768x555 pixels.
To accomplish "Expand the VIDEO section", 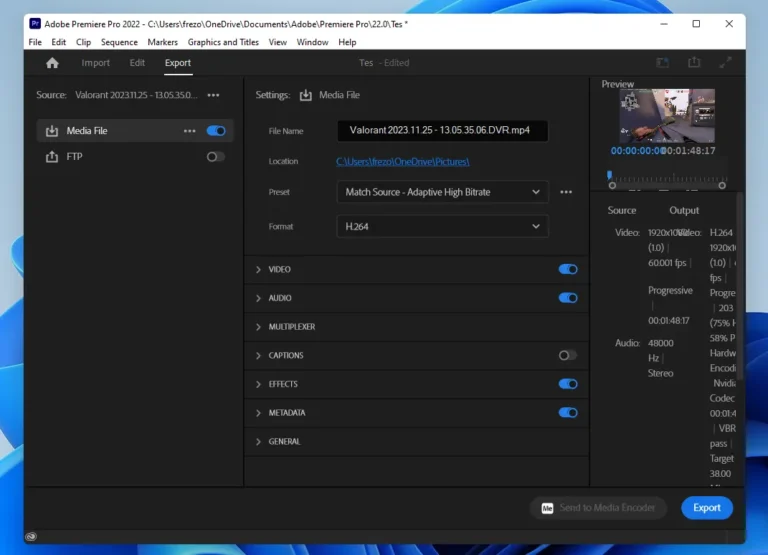I will [258, 269].
